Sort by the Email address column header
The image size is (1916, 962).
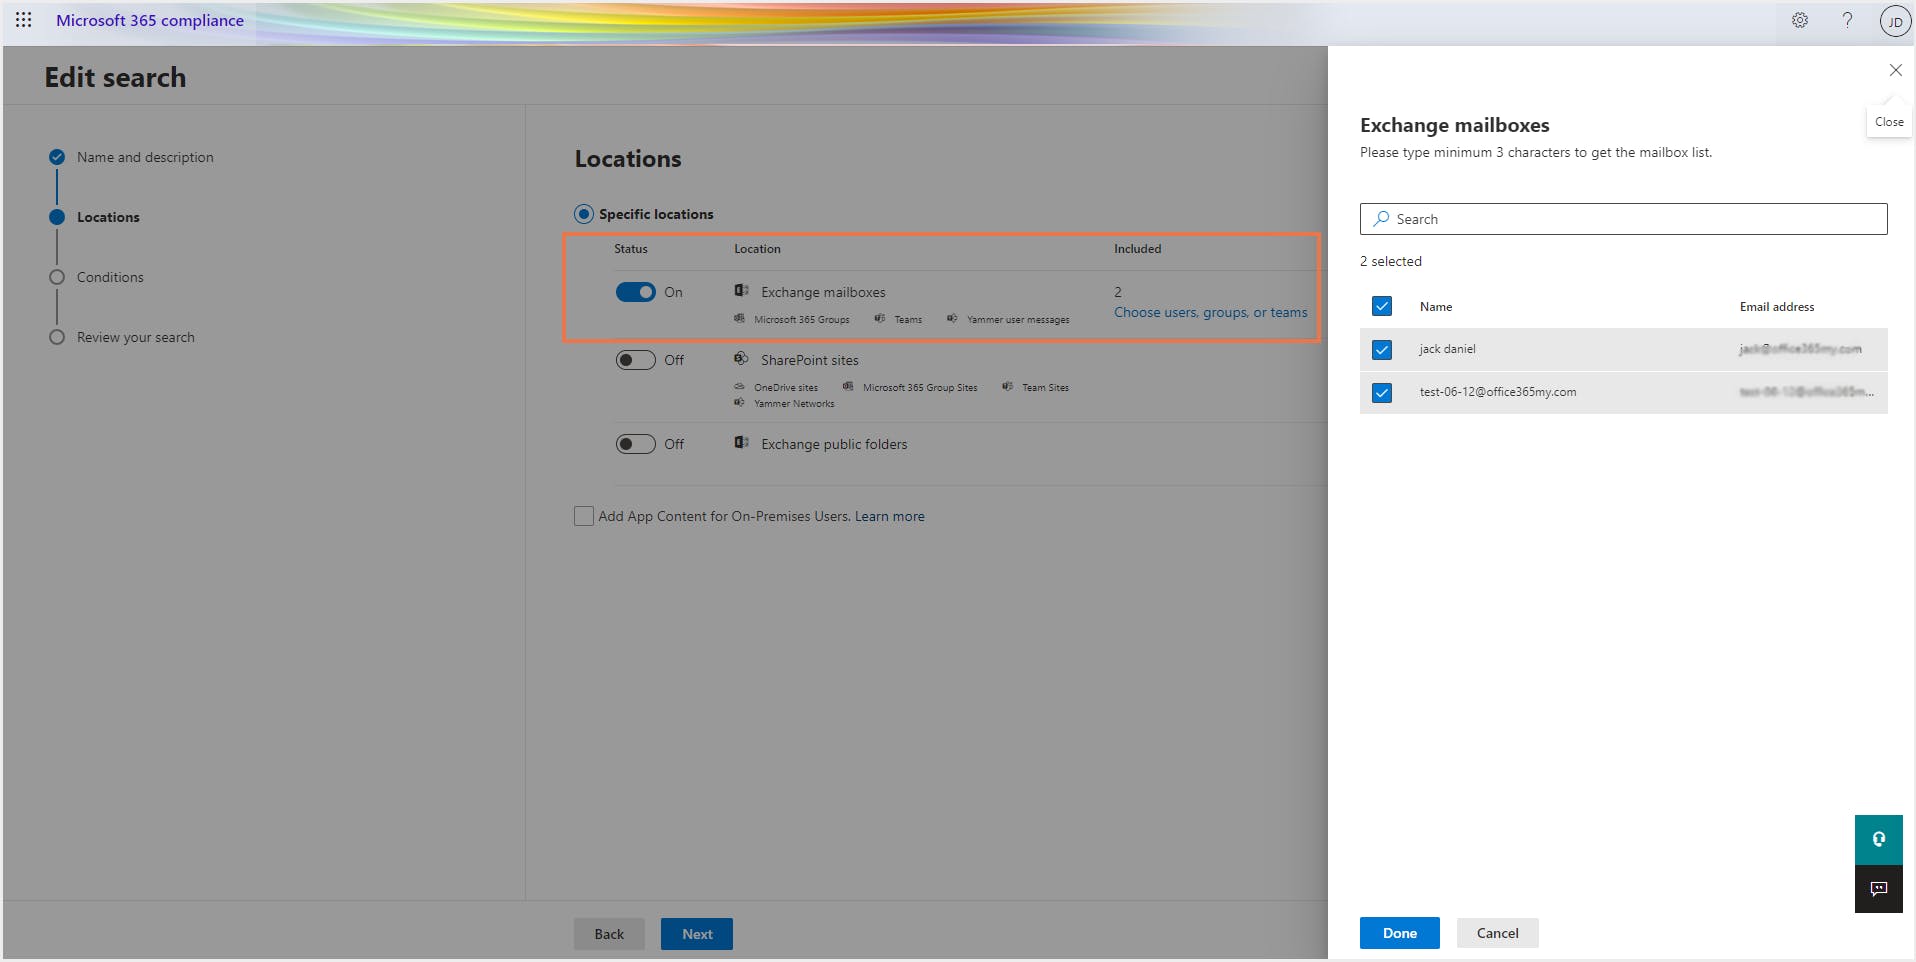point(1777,307)
